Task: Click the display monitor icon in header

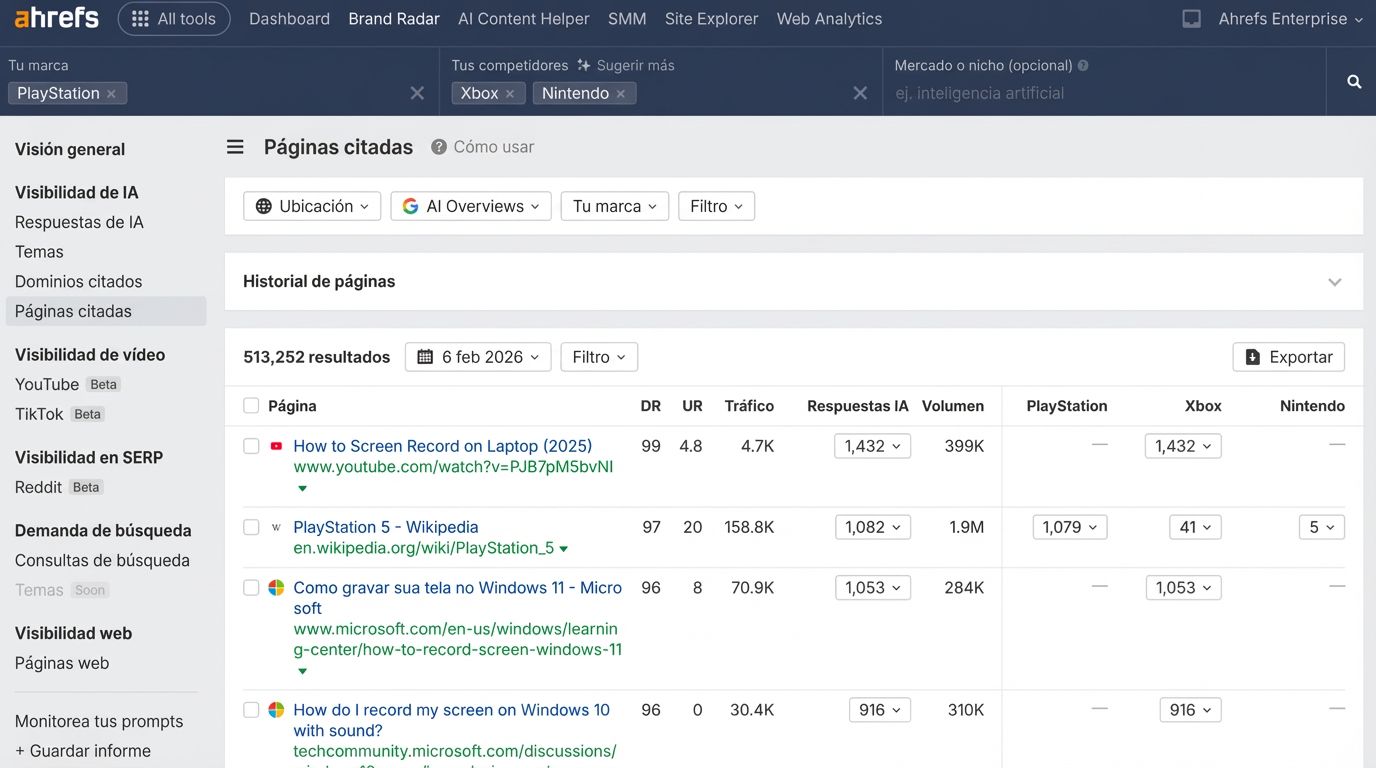Action: click(x=1191, y=19)
